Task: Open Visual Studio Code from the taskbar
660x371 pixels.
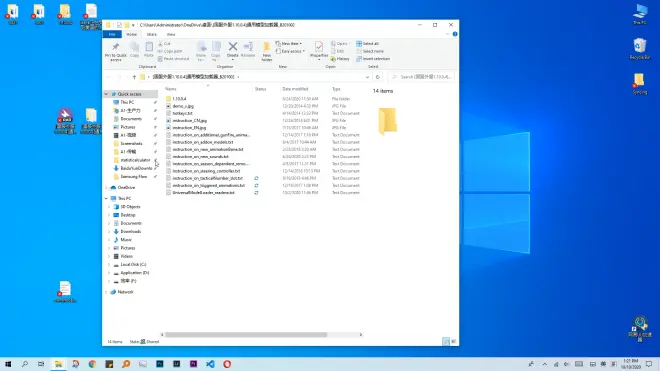Action: [210, 364]
